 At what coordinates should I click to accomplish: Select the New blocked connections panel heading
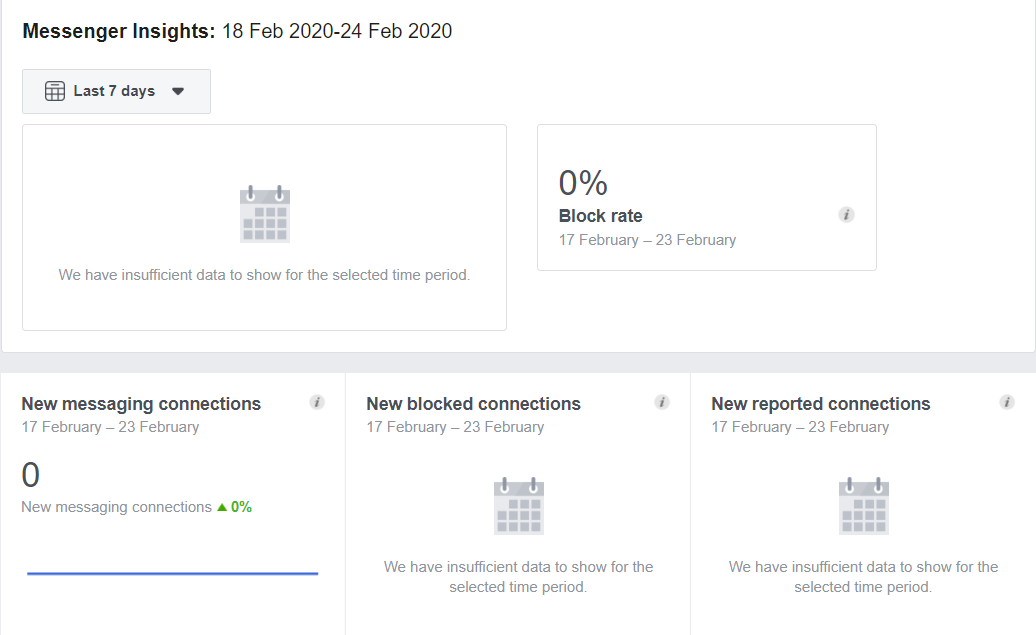pyautogui.click(x=473, y=403)
